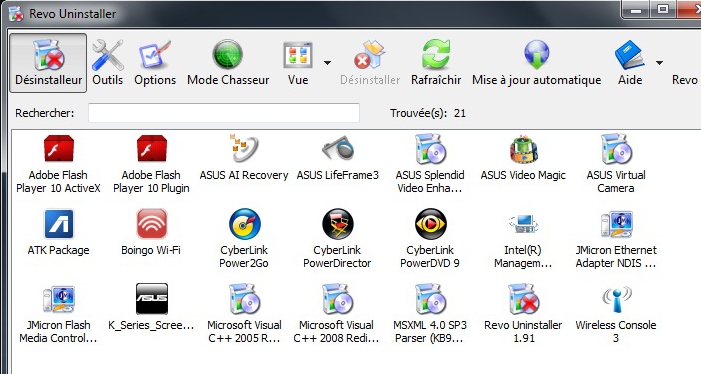Image resolution: width=701 pixels, height=374 pixels.
Task: Focus the Rechercher search field
Action: (224, 113)
